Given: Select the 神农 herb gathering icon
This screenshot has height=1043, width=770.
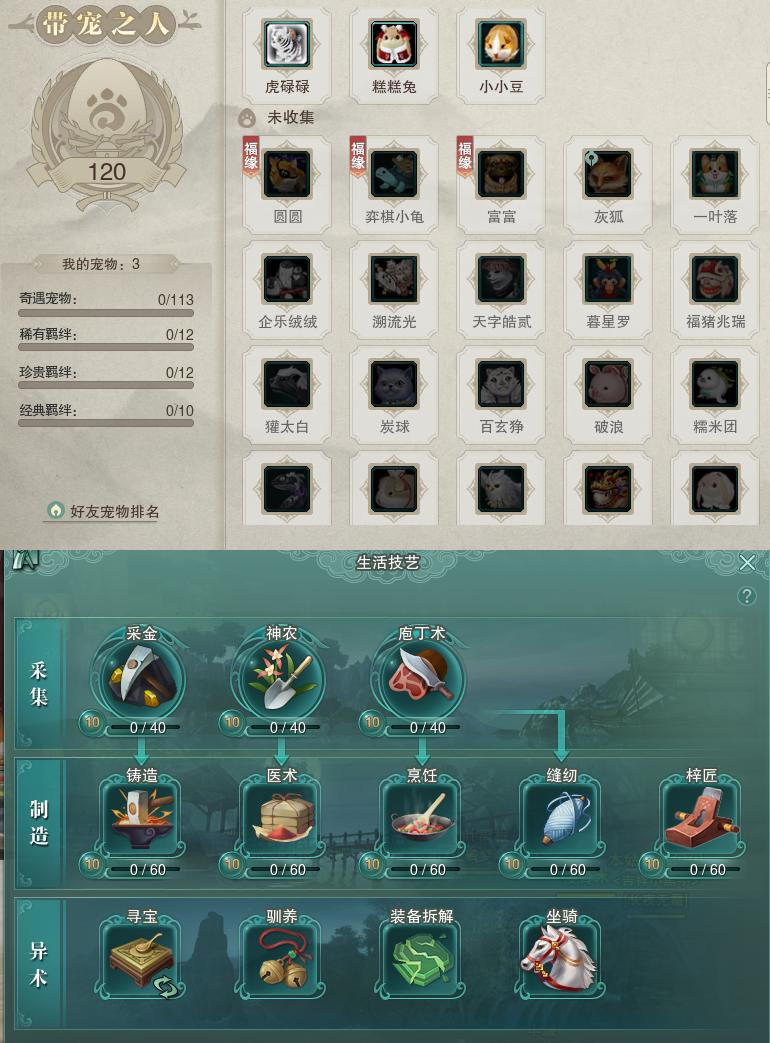Looking at the screenshot, I should click(x=282, y=677).
